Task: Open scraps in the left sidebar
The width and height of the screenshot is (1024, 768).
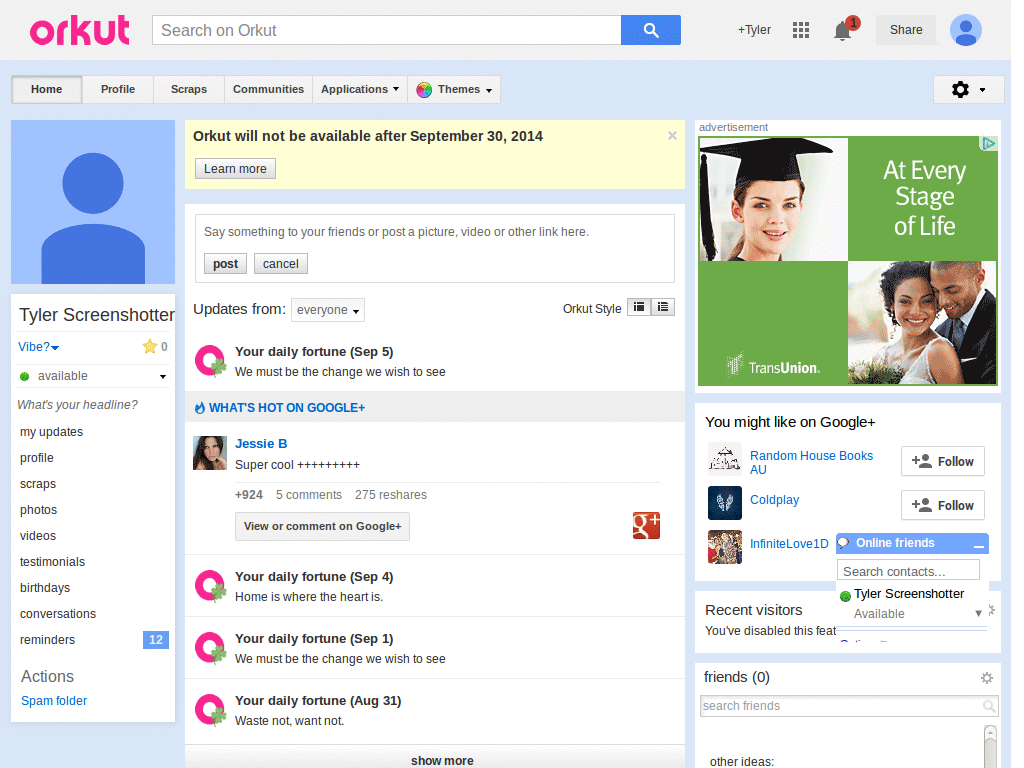Action: (x=38, y=484)
